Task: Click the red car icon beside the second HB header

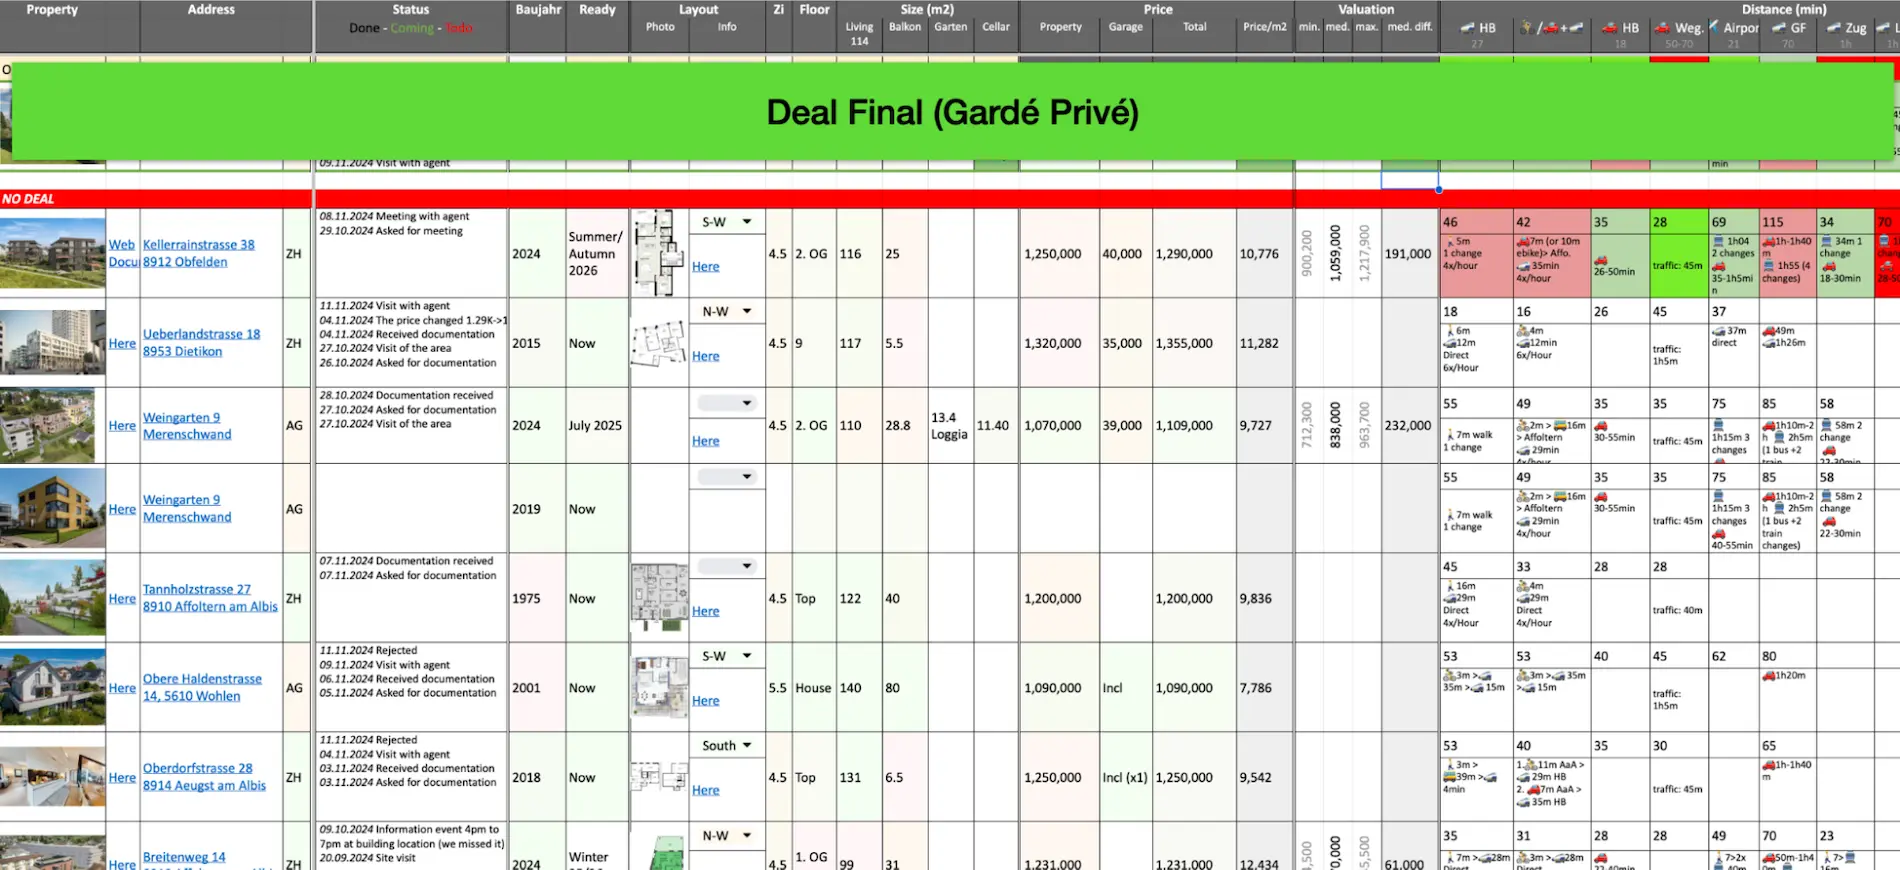Action: click(x=1610, y=28)
